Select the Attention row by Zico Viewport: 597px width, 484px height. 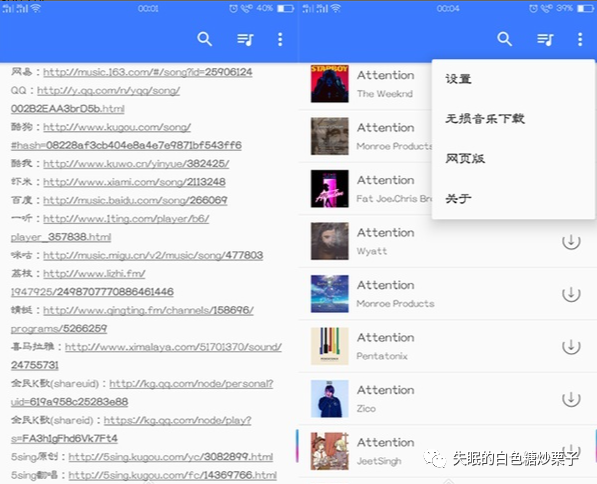click(x=447, y=399)
